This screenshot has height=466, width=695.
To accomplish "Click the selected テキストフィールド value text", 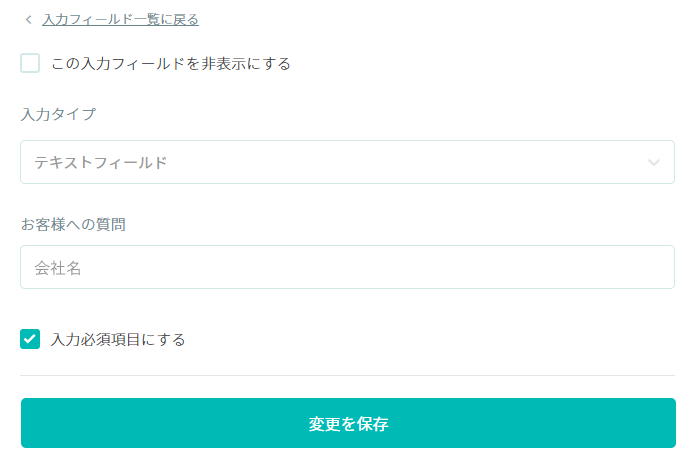I will [x=100, y=162].
